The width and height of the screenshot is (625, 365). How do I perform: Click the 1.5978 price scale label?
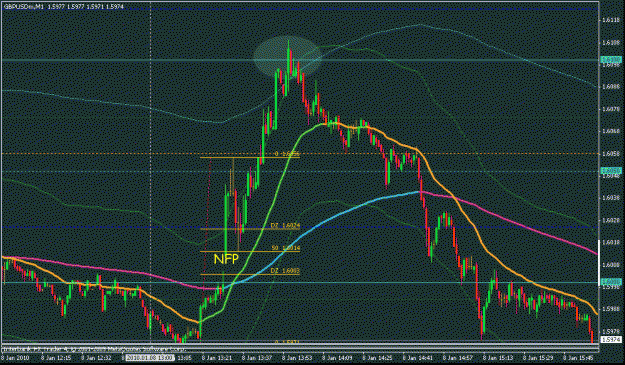[610, 331]
